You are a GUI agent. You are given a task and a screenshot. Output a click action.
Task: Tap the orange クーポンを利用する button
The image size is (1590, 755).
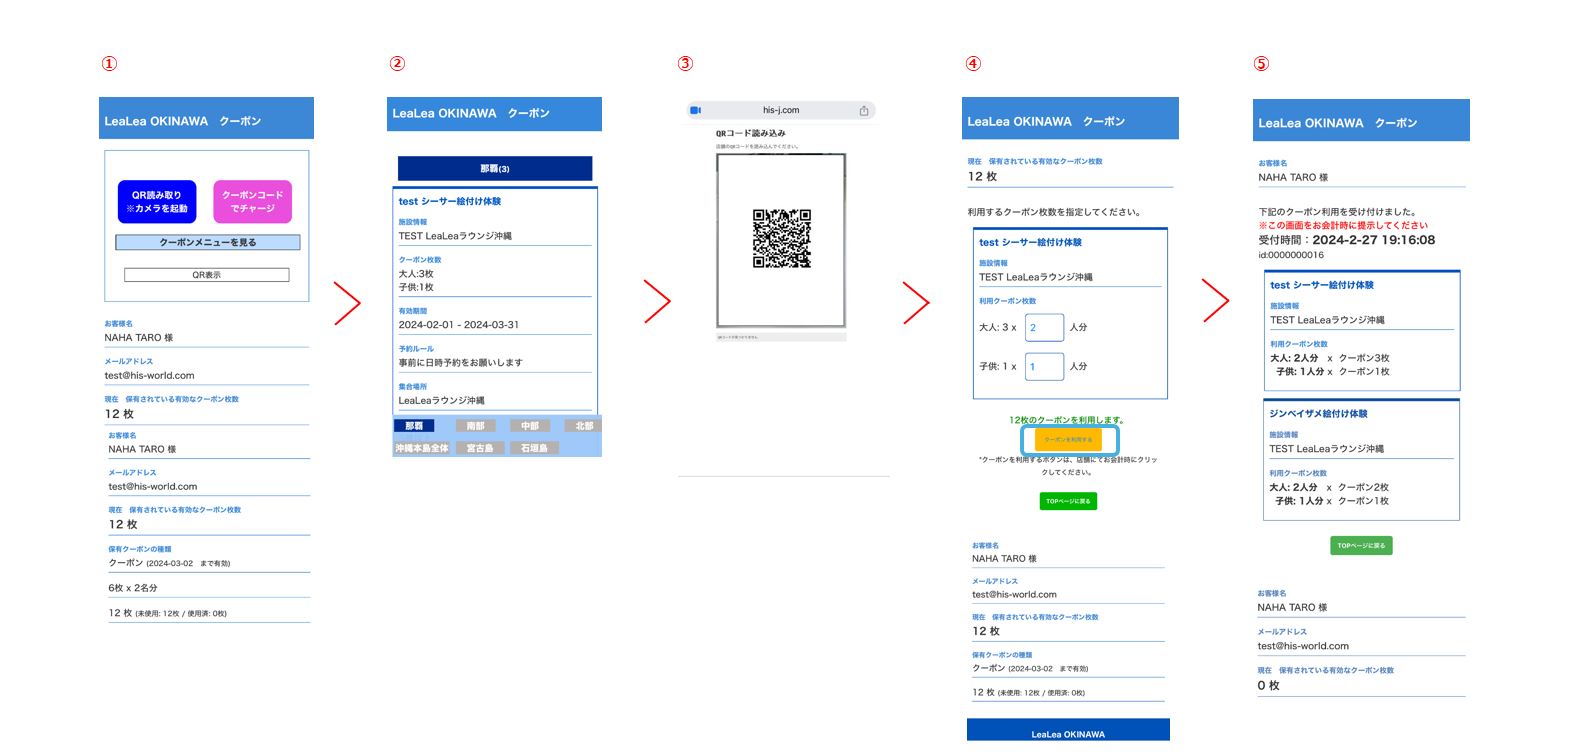point(1068,439)
